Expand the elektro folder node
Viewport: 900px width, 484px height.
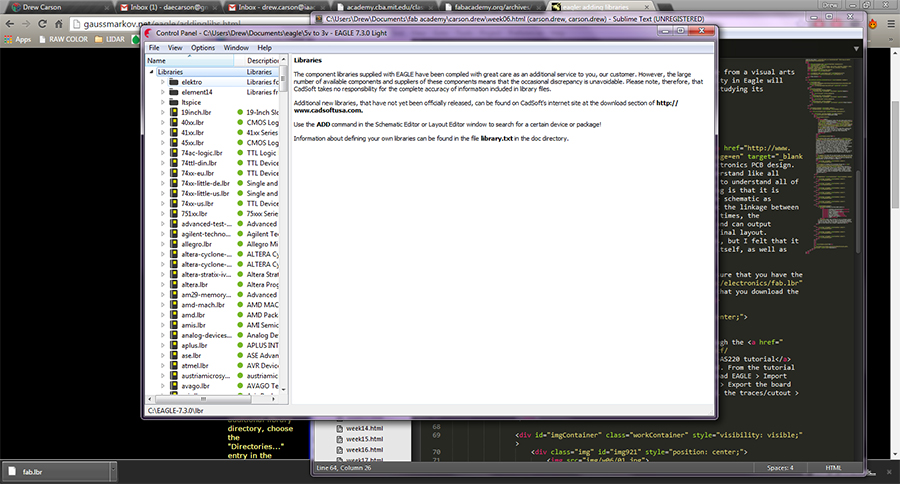tap(162, 82)
